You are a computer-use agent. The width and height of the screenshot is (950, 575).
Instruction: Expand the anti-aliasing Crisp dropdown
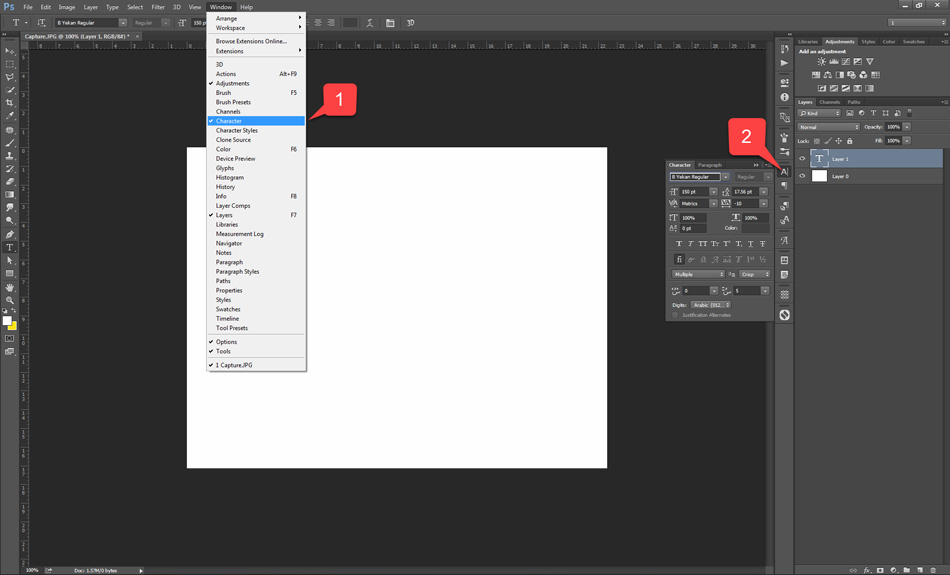click(x=753, y=274)
